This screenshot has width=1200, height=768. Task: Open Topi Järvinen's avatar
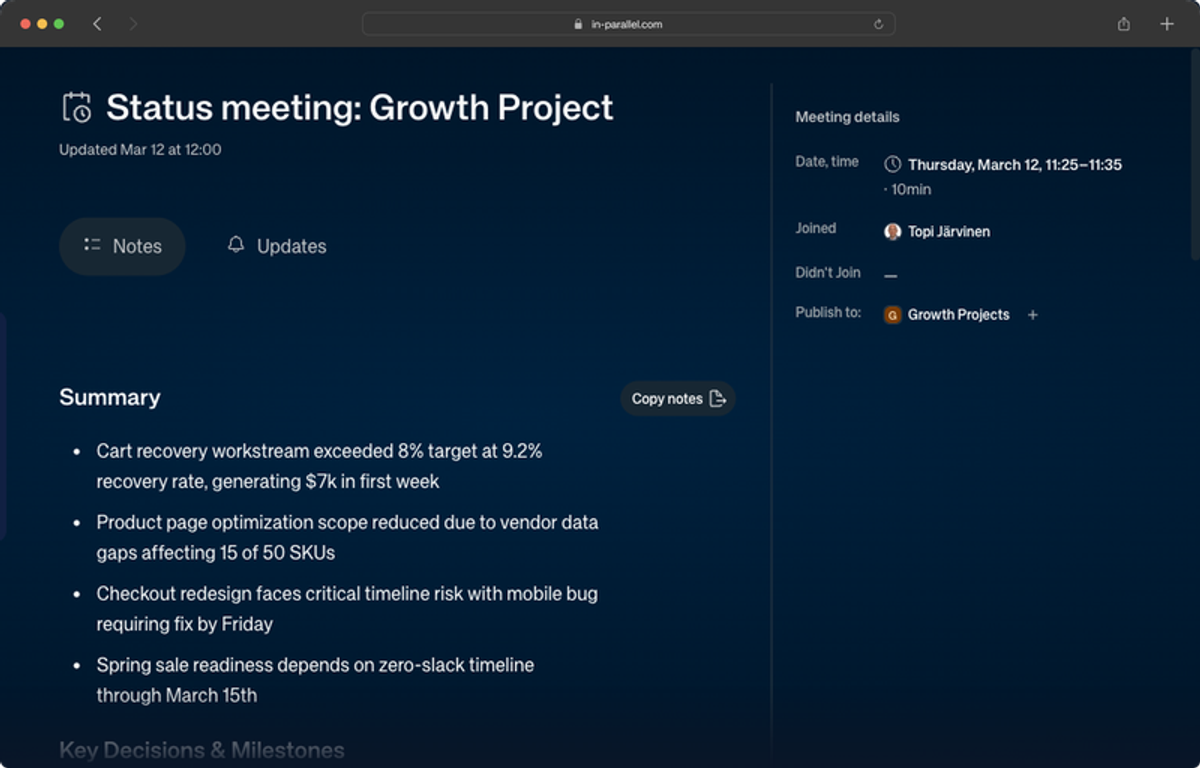point(893,231)
